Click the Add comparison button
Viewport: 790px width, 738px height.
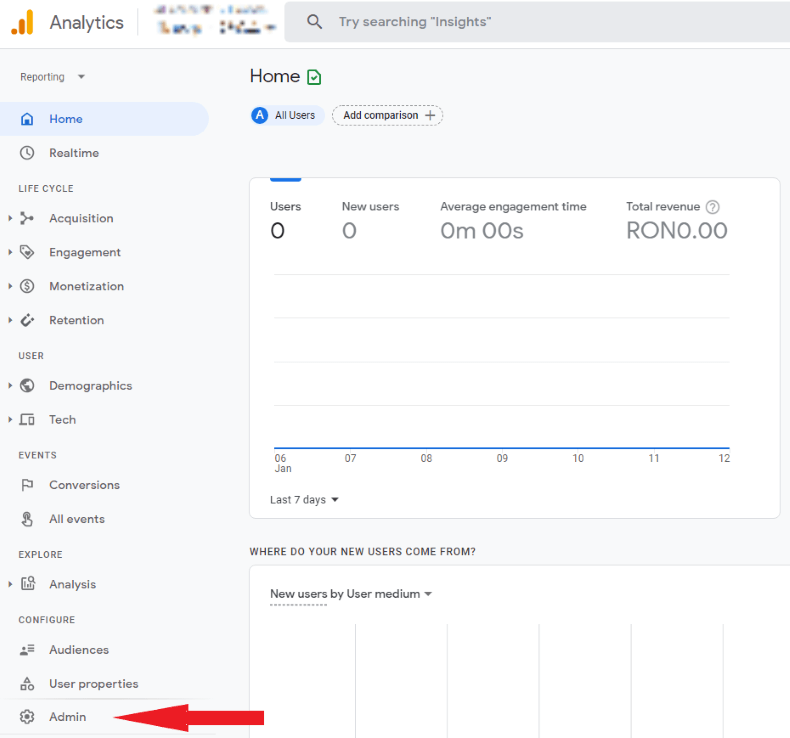pos(387,115)
